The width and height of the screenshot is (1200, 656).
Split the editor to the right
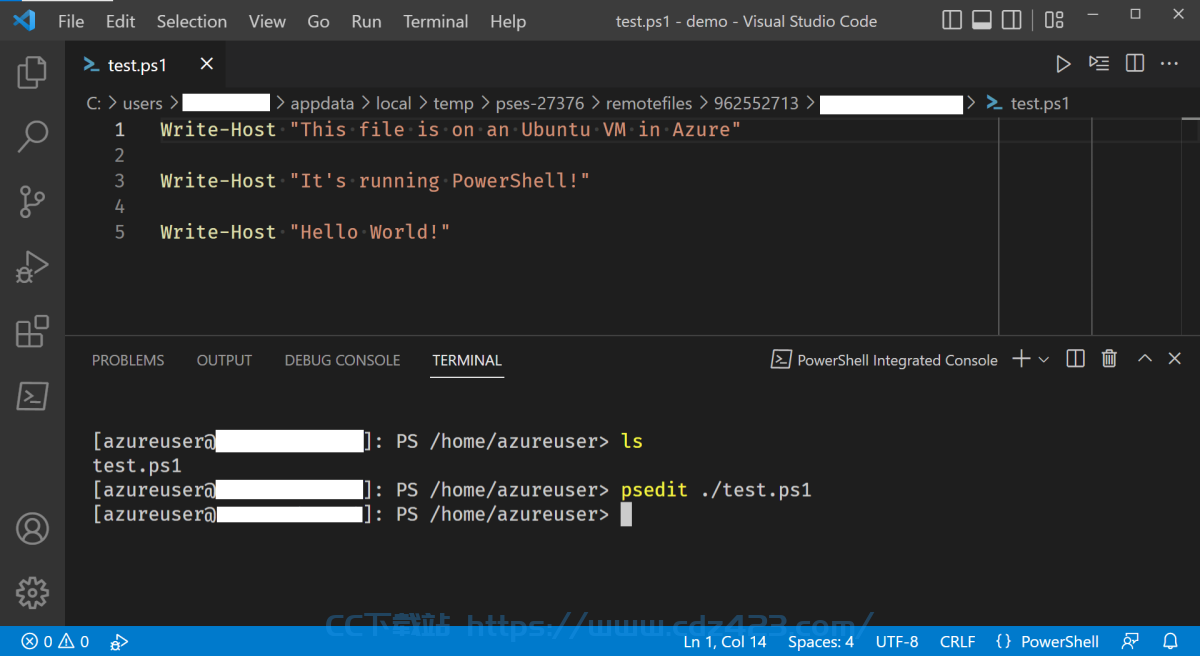click(1135, 64)
